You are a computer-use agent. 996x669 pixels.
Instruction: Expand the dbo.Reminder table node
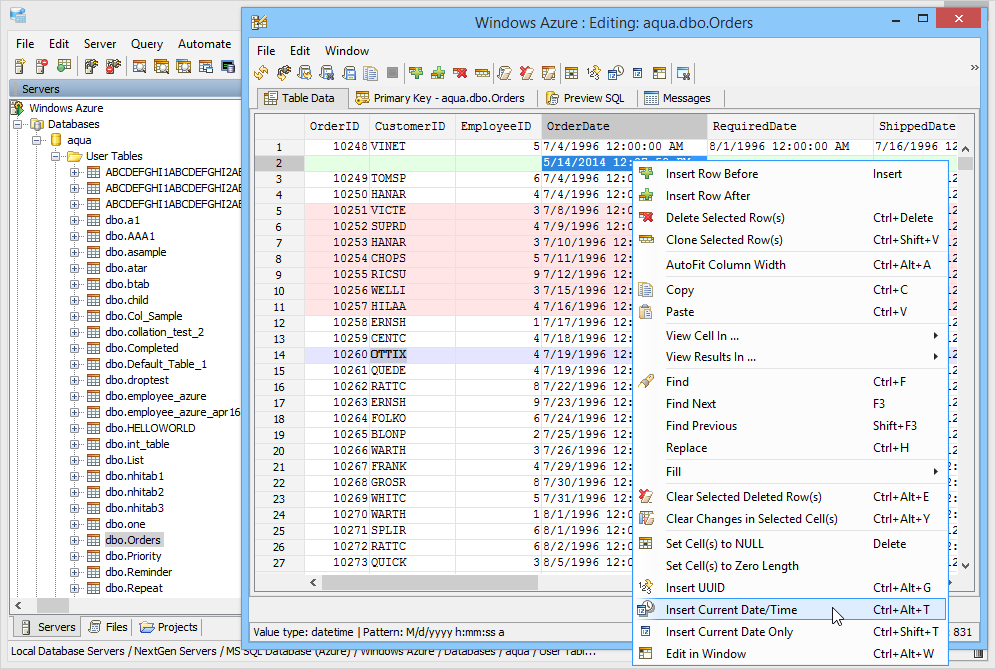pos(75,572)
